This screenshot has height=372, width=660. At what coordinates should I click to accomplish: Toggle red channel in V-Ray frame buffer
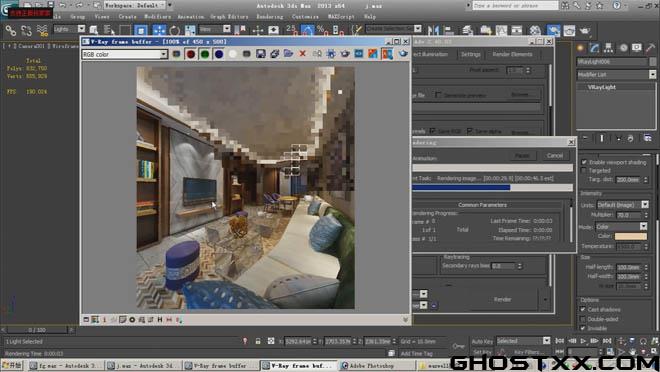[191, 54]
